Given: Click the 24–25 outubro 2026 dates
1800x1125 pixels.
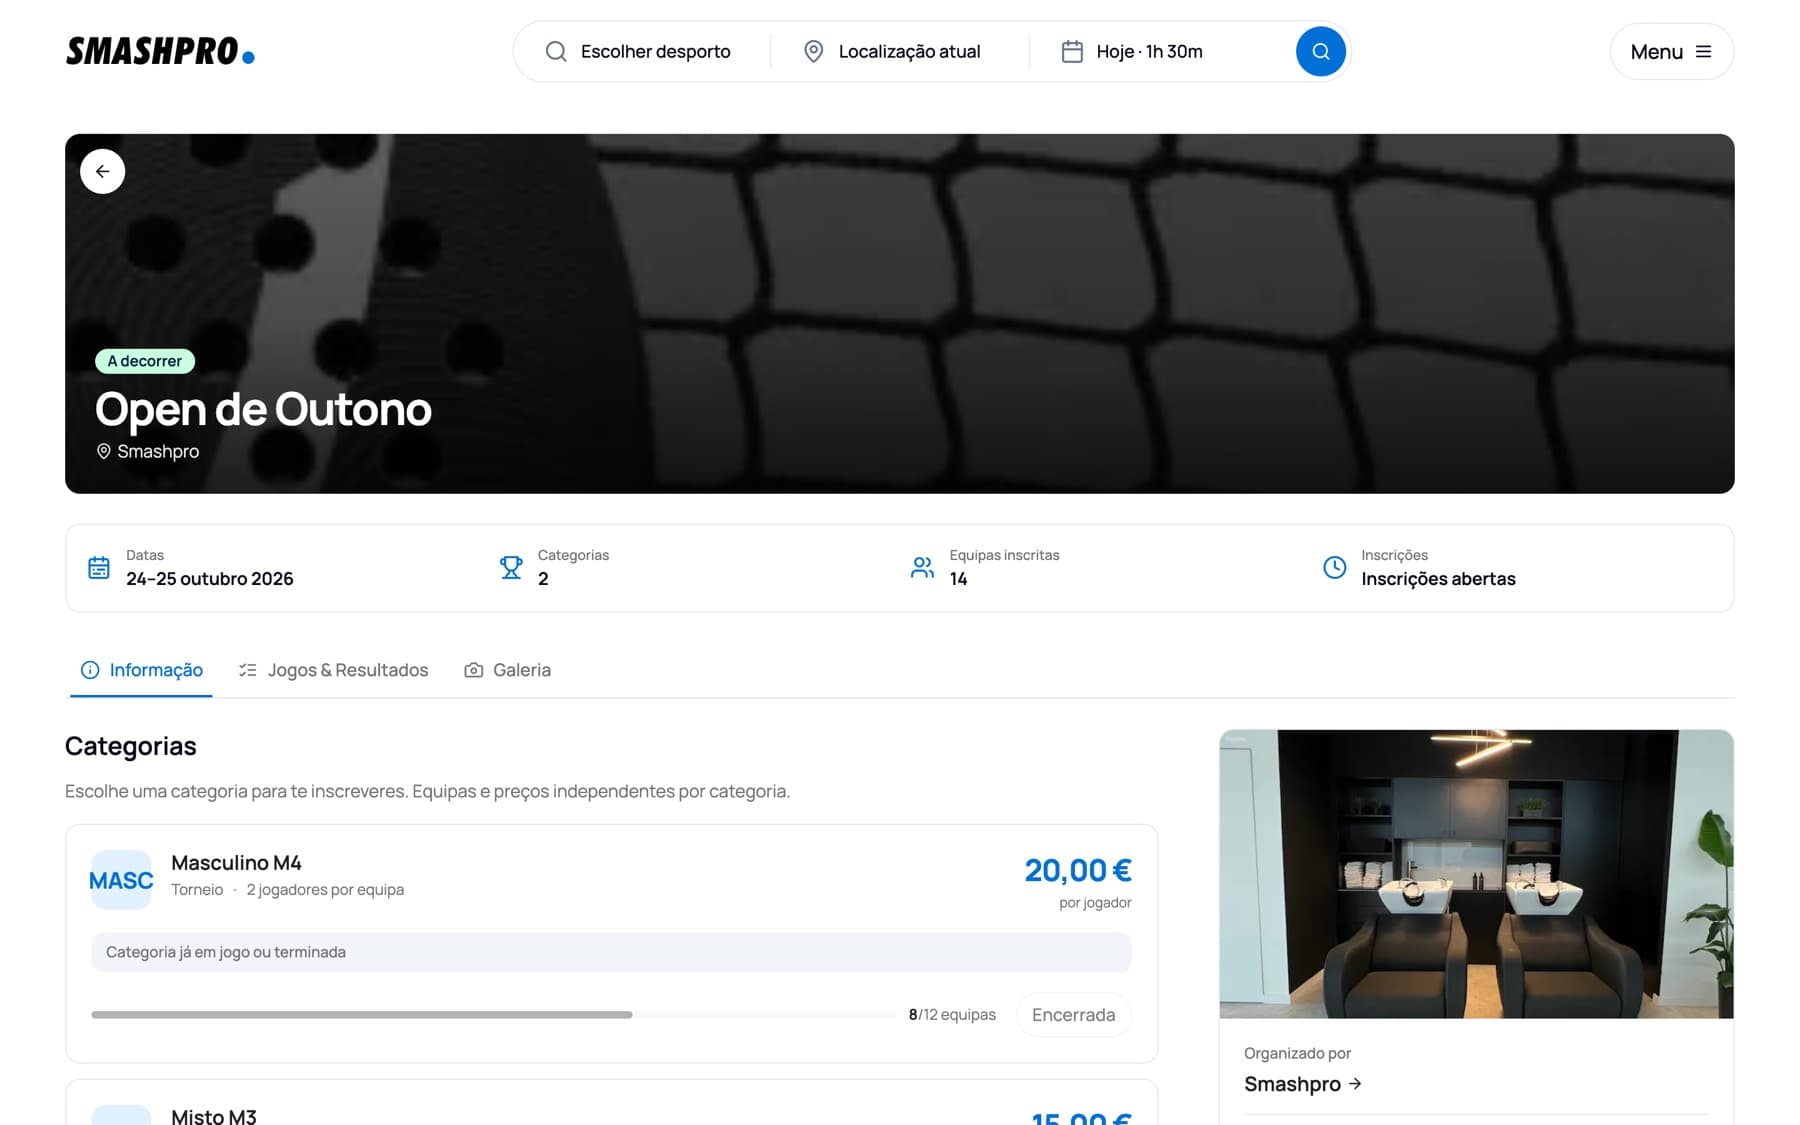Looking at the screenshot, I should (210, 579).
